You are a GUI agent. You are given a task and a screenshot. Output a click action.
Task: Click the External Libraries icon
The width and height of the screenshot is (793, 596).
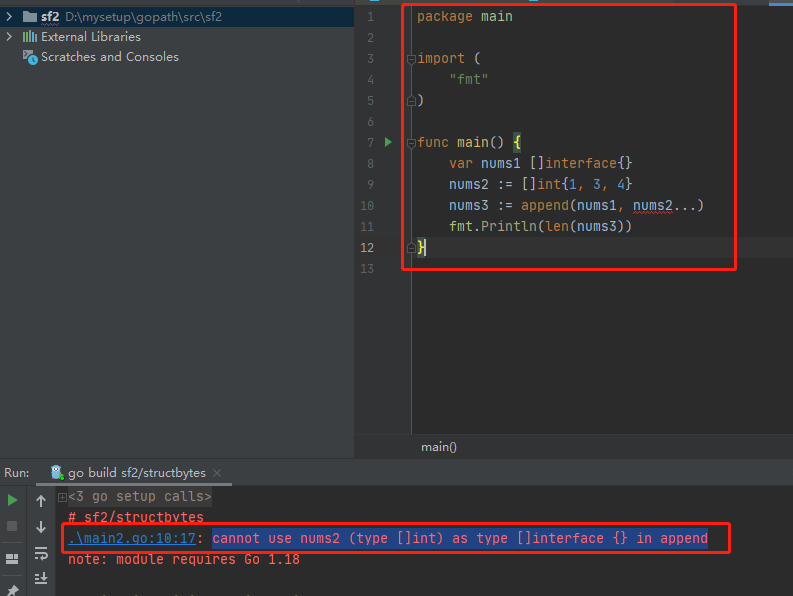[x=30, y=36]
